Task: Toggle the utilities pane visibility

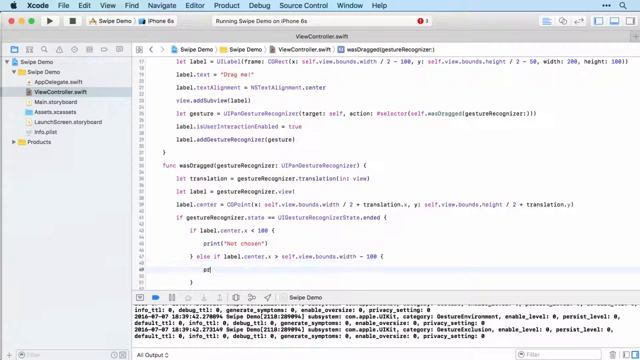Action: coord(630,21)
